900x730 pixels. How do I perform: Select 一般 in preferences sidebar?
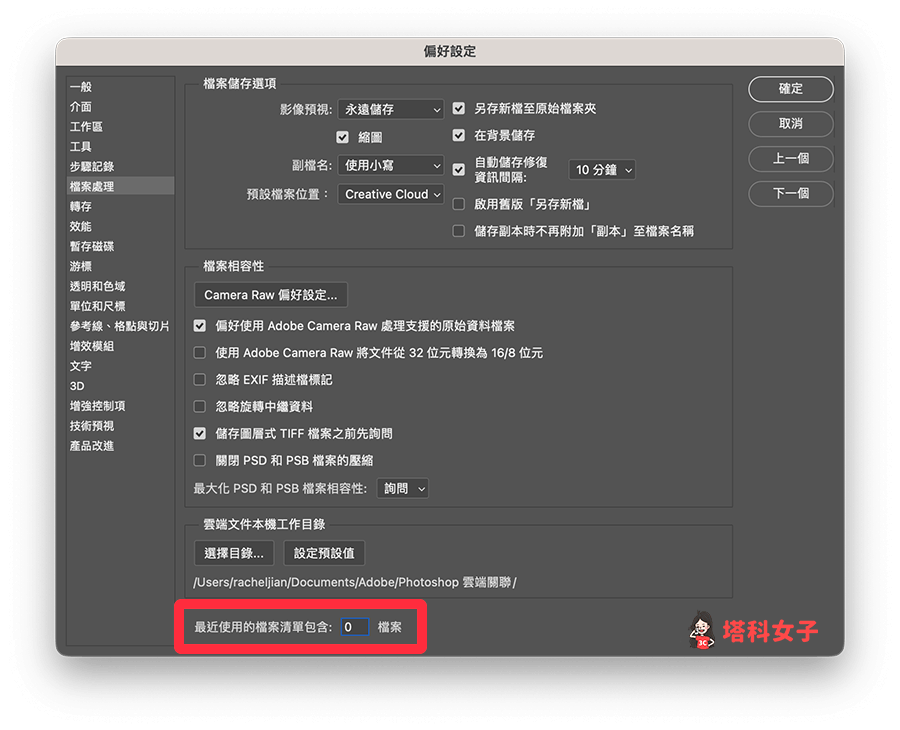81,87
